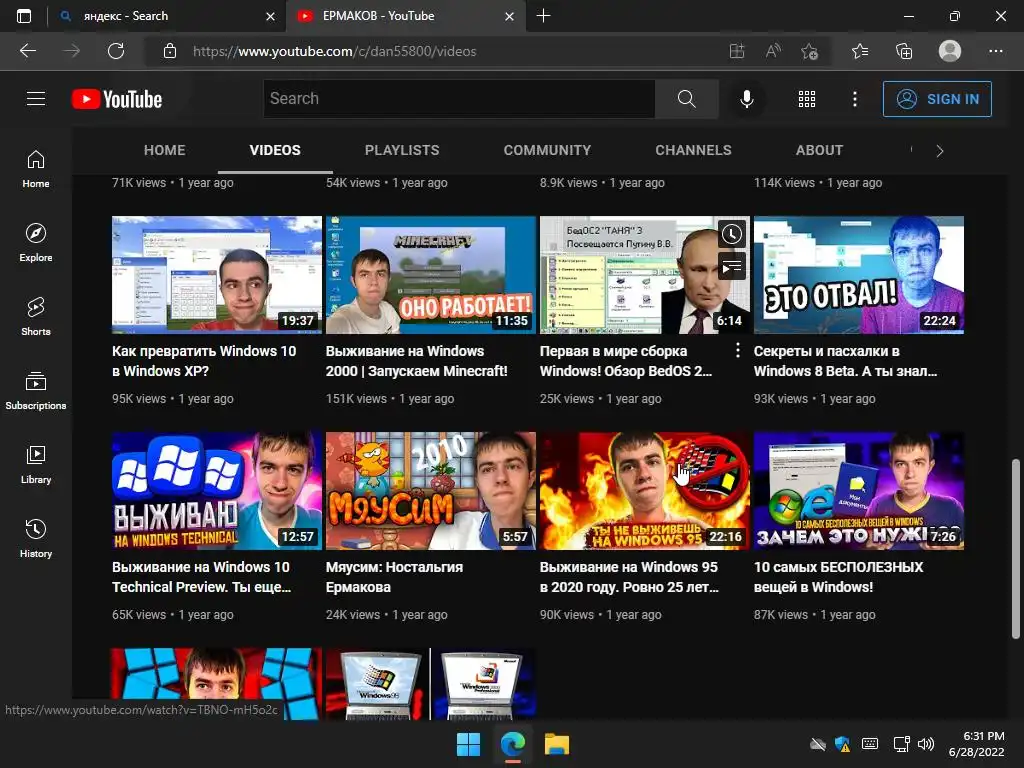
Task: Open File Explorer from the taskbar
Action: pos(557,744)
